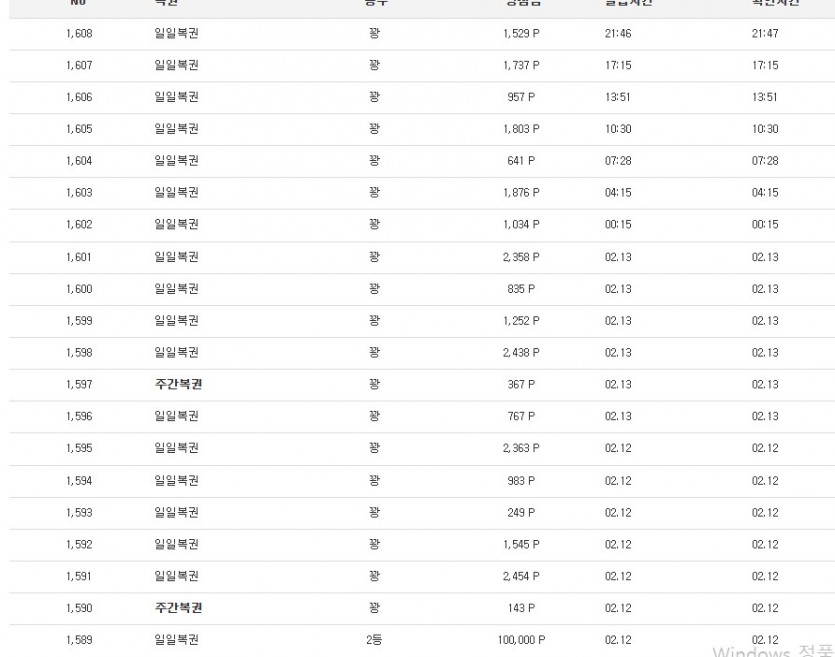Click the 1,529 P prize value

coord(521,34)
